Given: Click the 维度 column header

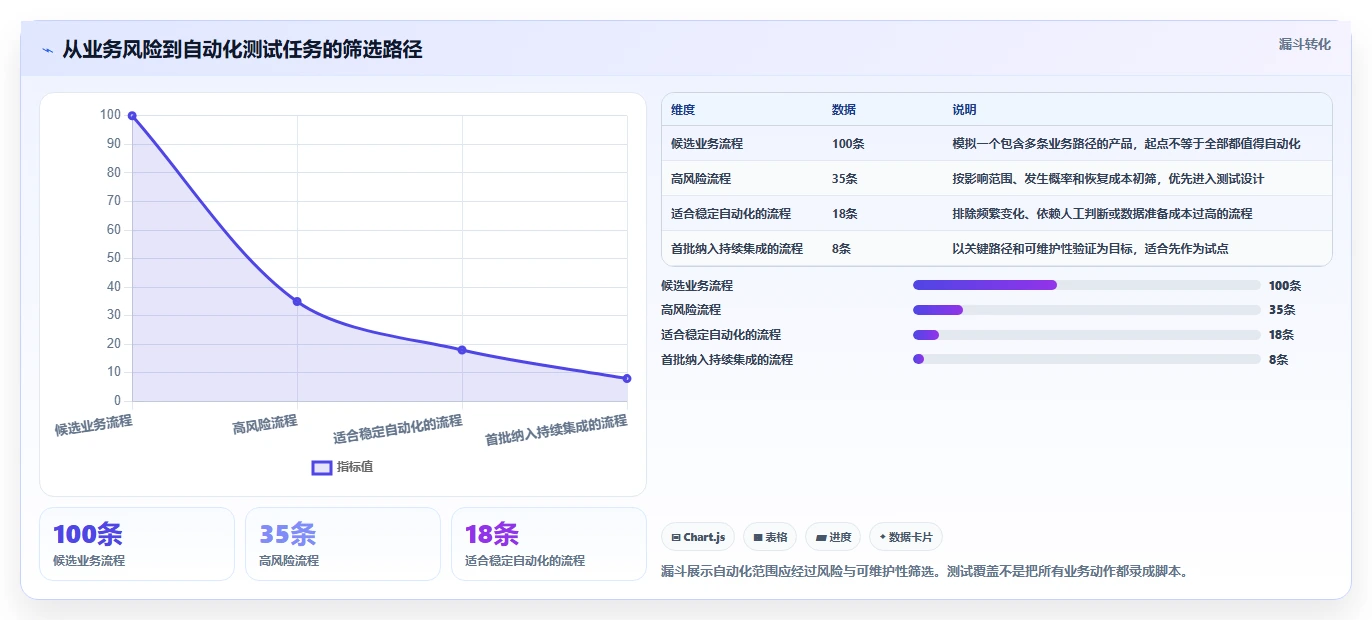Looking at the screenshot, I should (683, 110).
